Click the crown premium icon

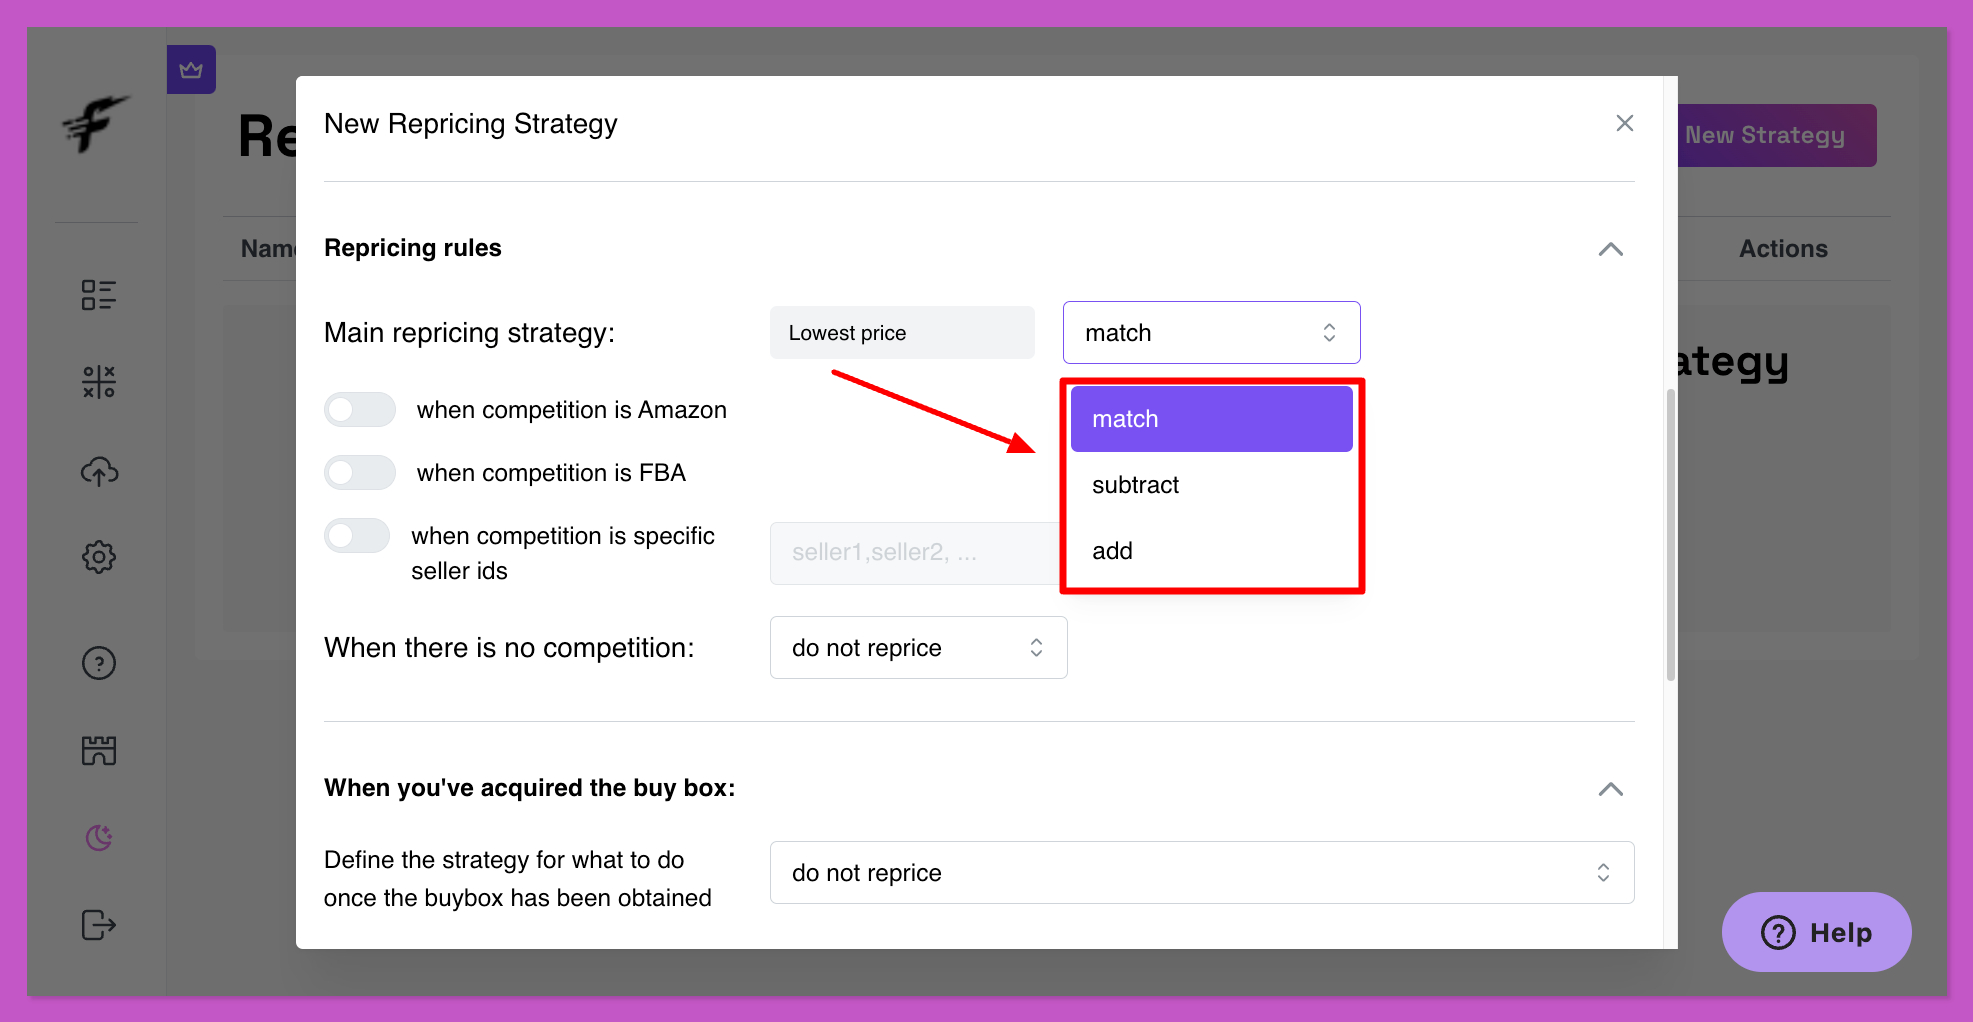pos(191,70)
